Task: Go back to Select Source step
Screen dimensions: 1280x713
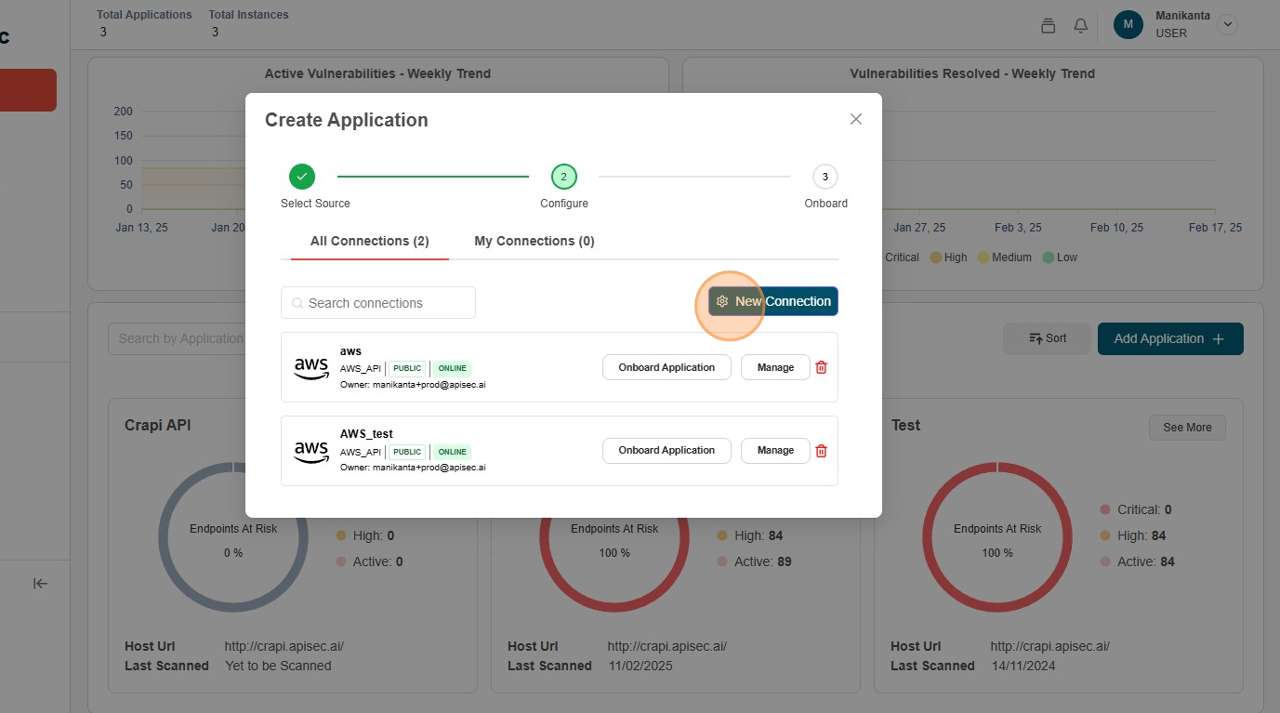Action: coord(302,177)
